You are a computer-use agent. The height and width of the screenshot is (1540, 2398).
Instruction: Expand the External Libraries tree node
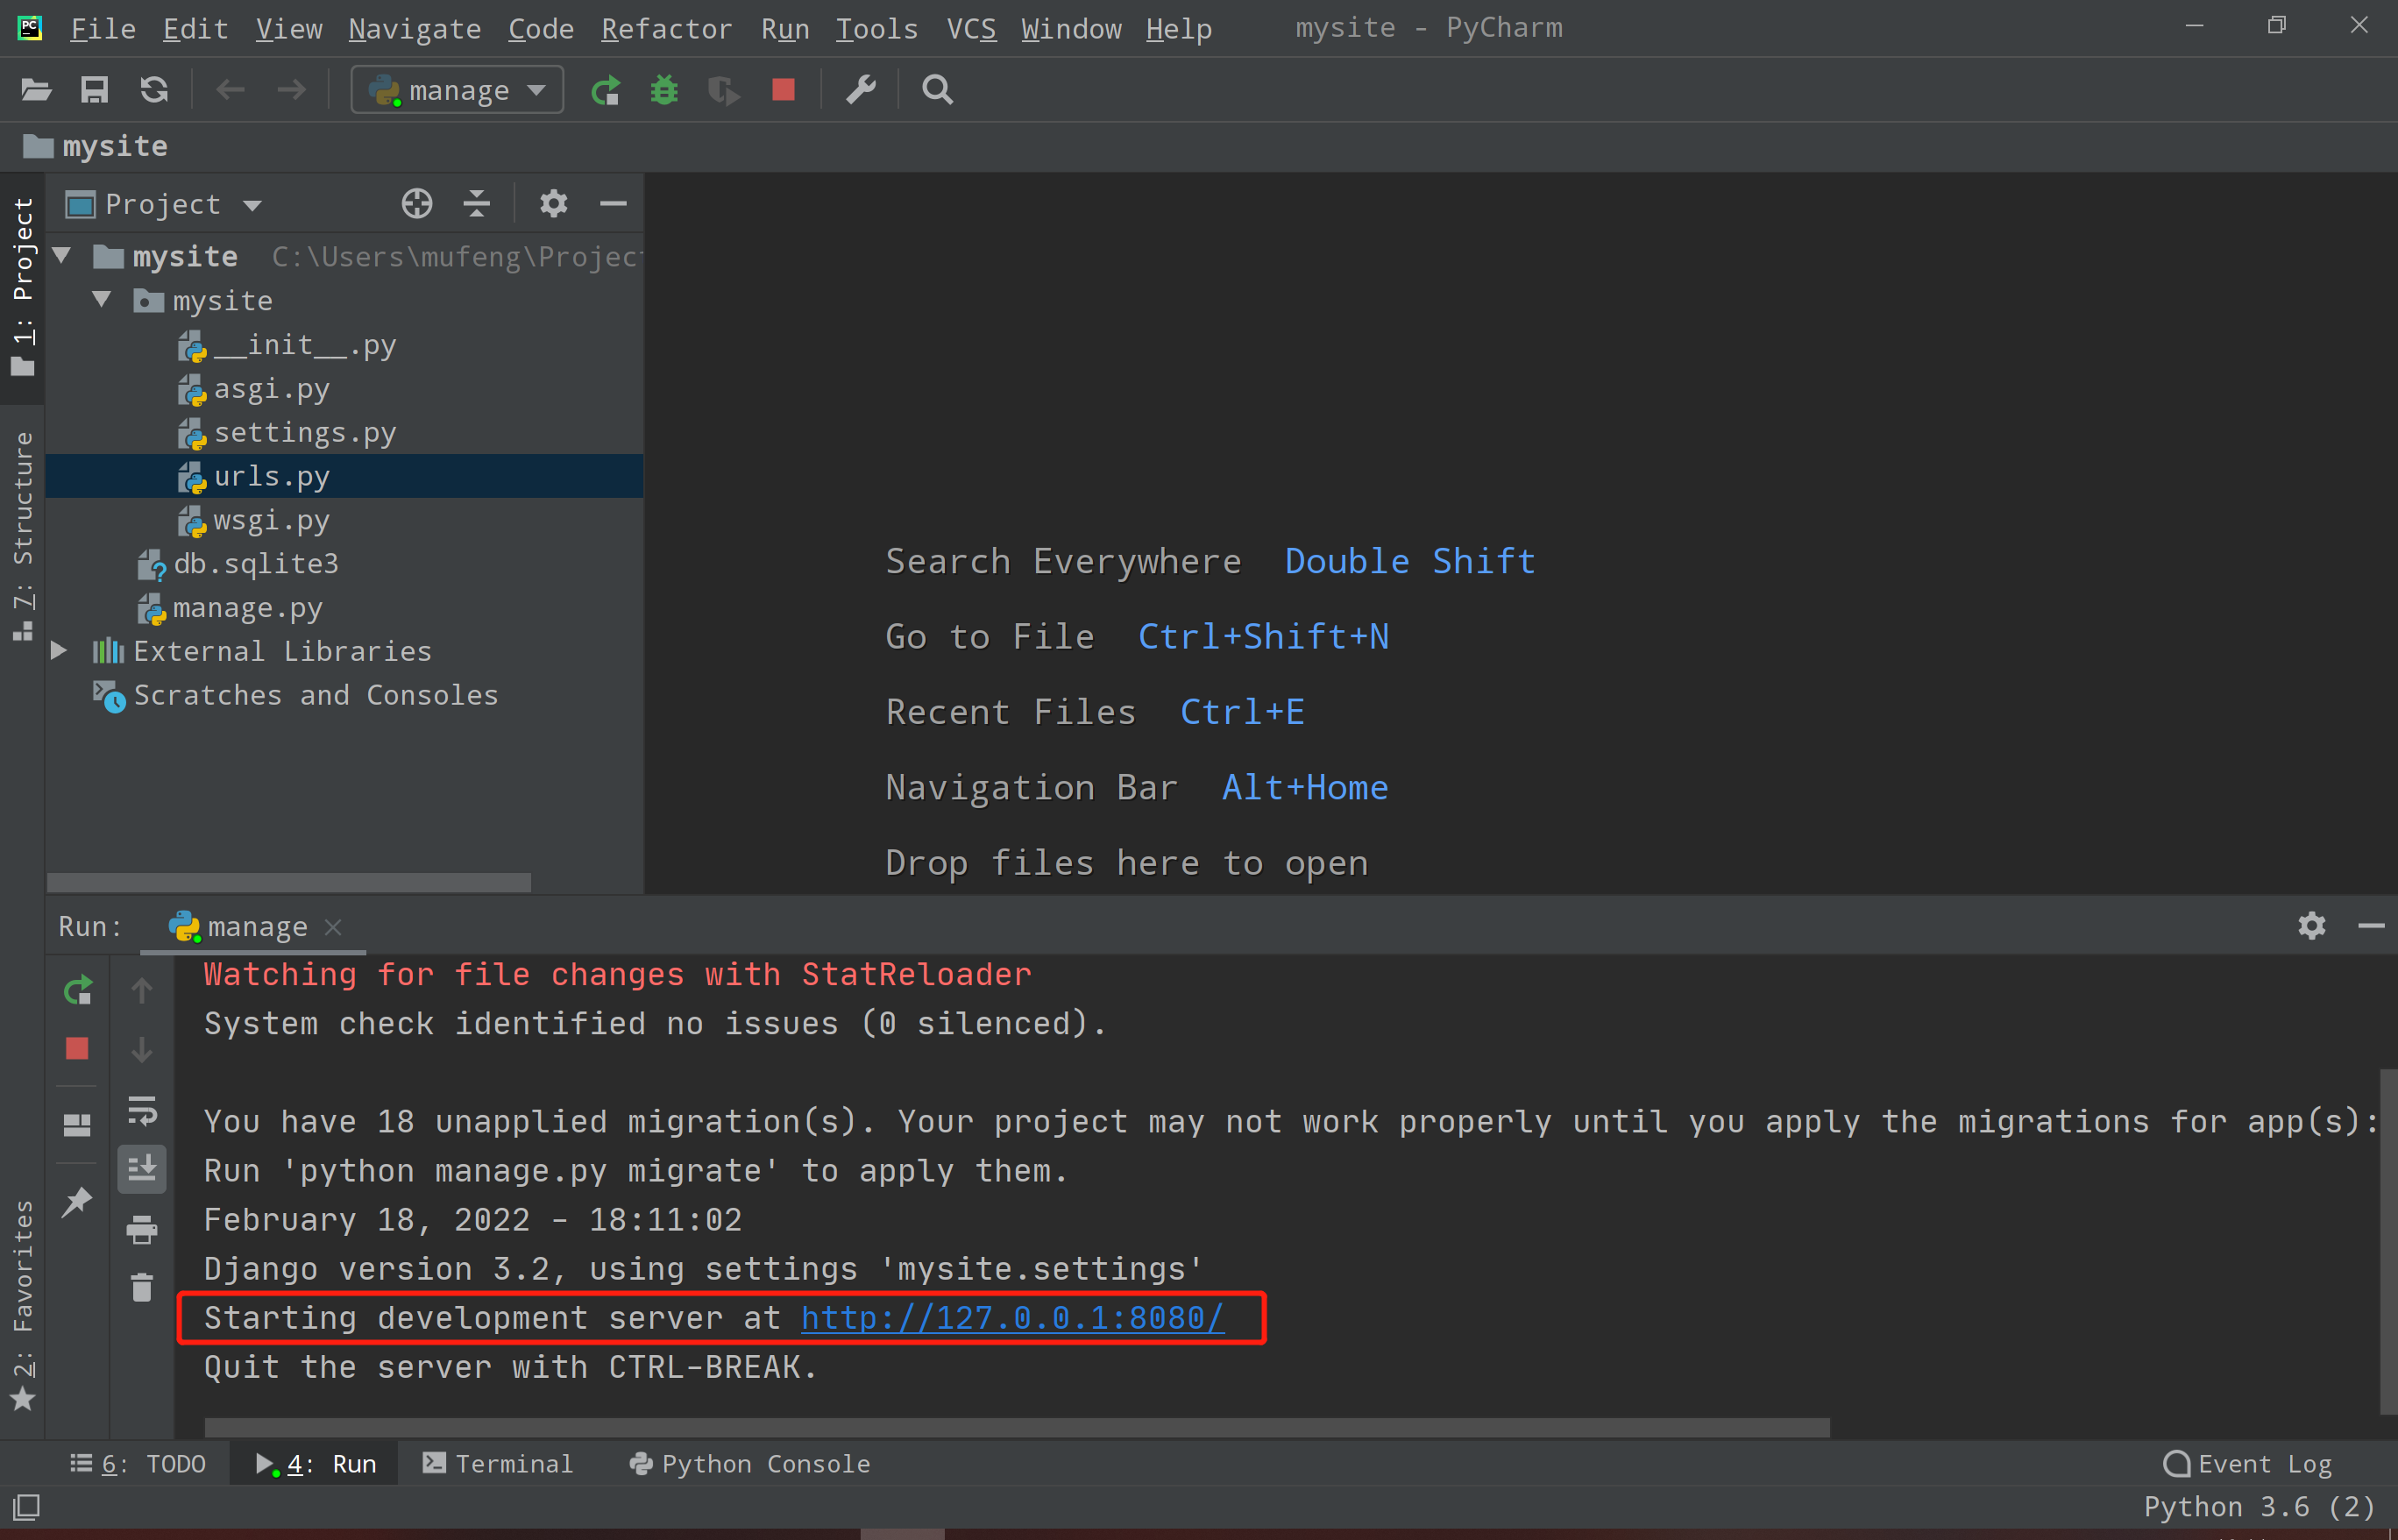(x=59, y=651)
